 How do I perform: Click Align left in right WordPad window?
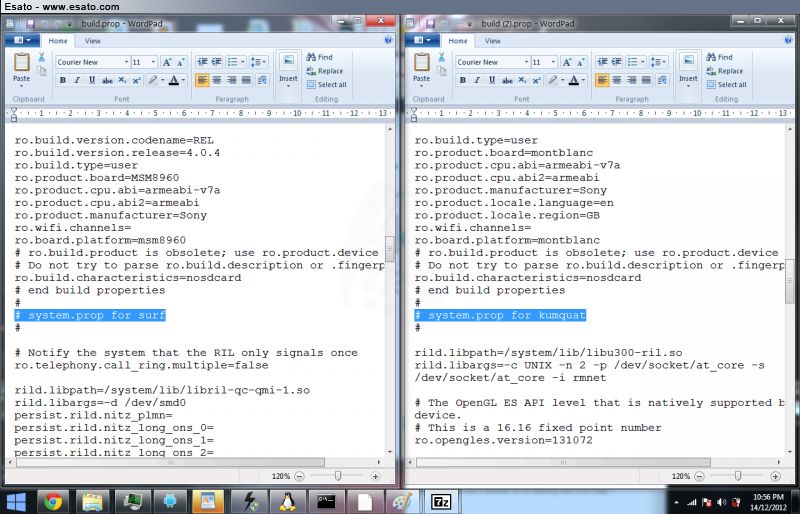point(602,80)
